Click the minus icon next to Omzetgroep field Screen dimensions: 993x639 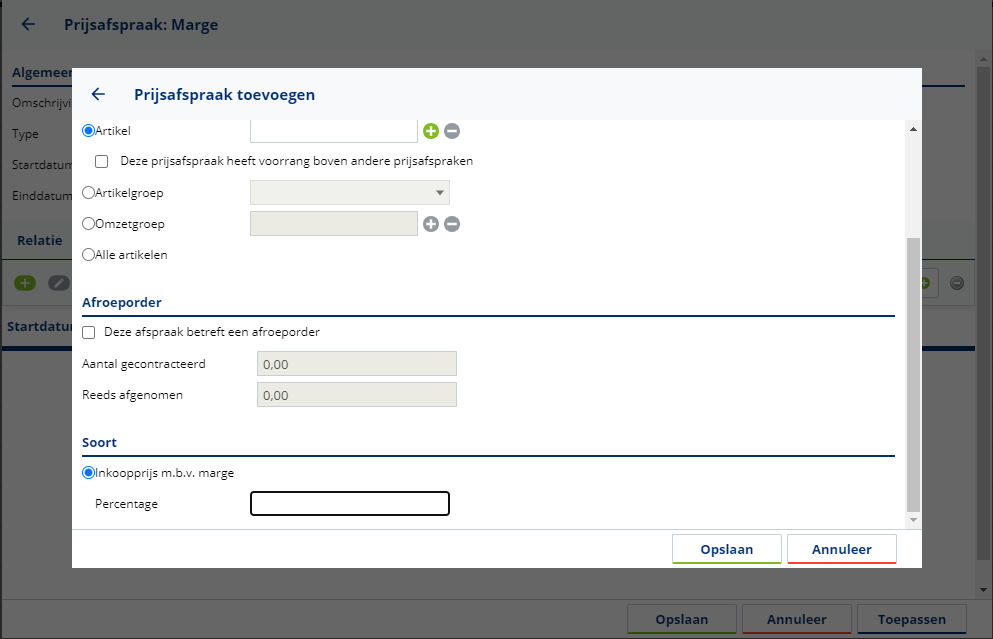[x=452, y=224]
